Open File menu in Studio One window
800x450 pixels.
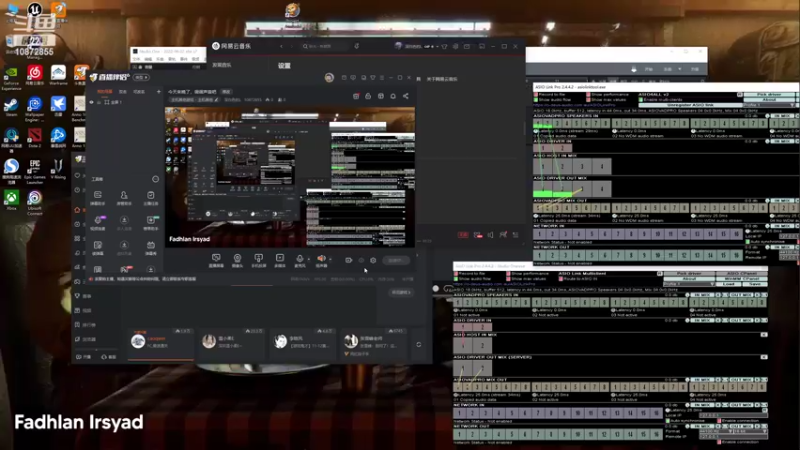[136, 59]
